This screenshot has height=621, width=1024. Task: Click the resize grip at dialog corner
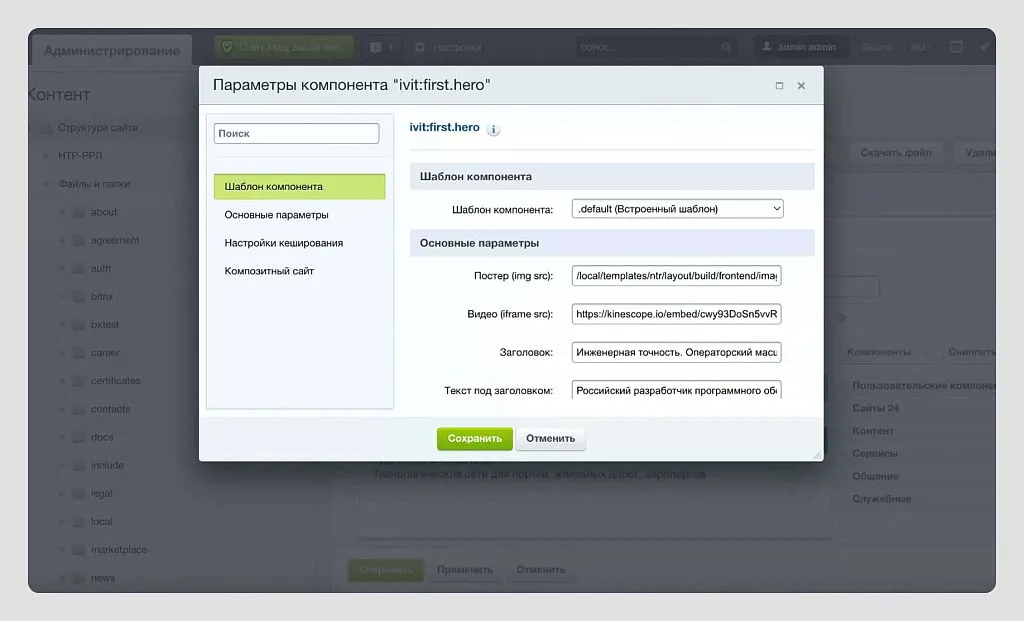816,454
